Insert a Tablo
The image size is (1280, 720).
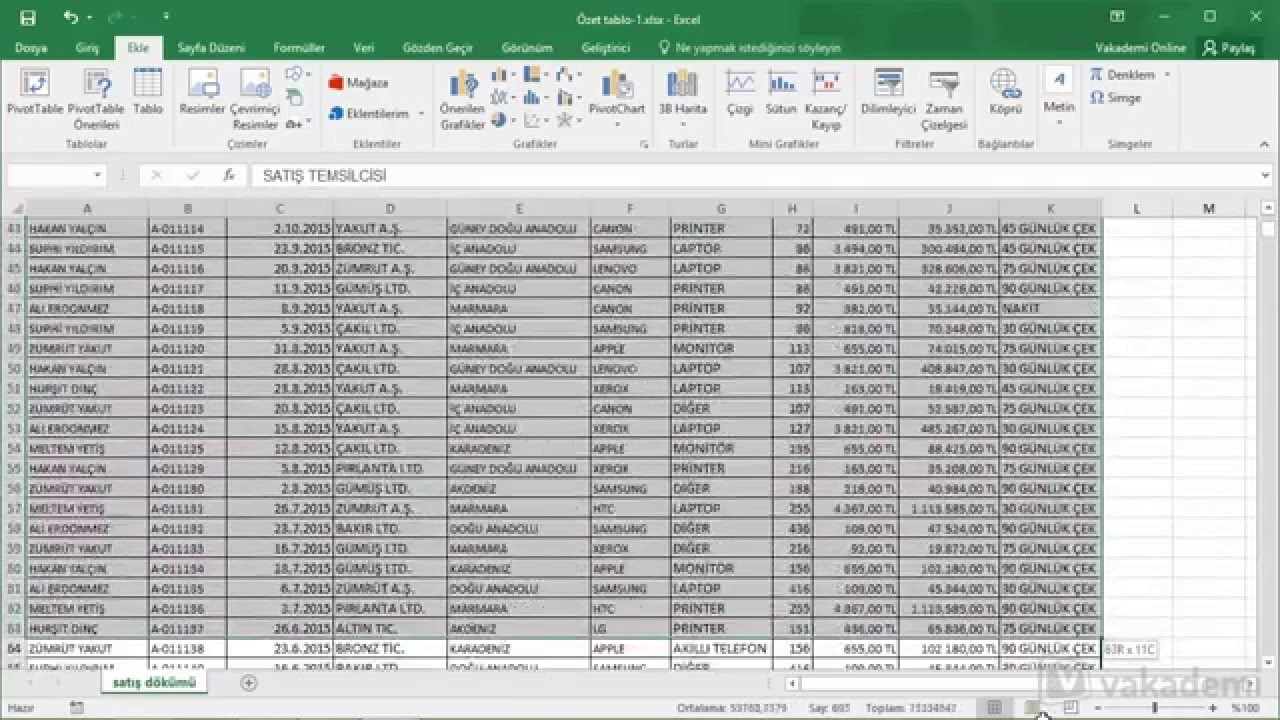[x=148, y=92]
